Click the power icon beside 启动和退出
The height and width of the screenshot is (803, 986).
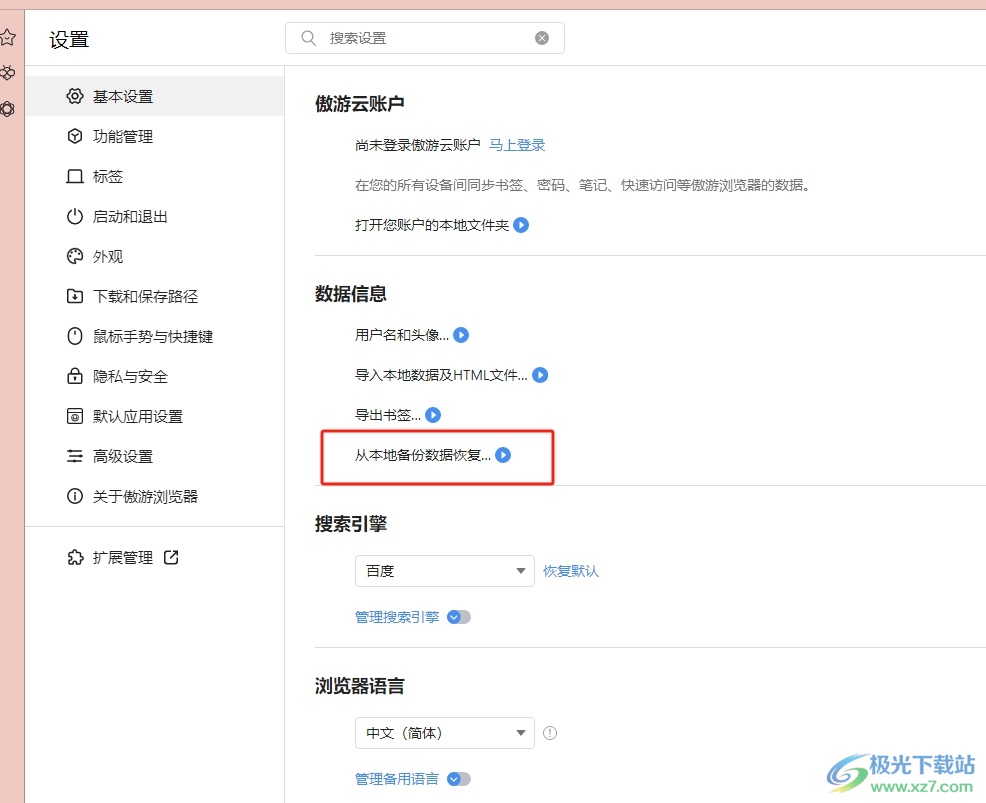(75, 217)
